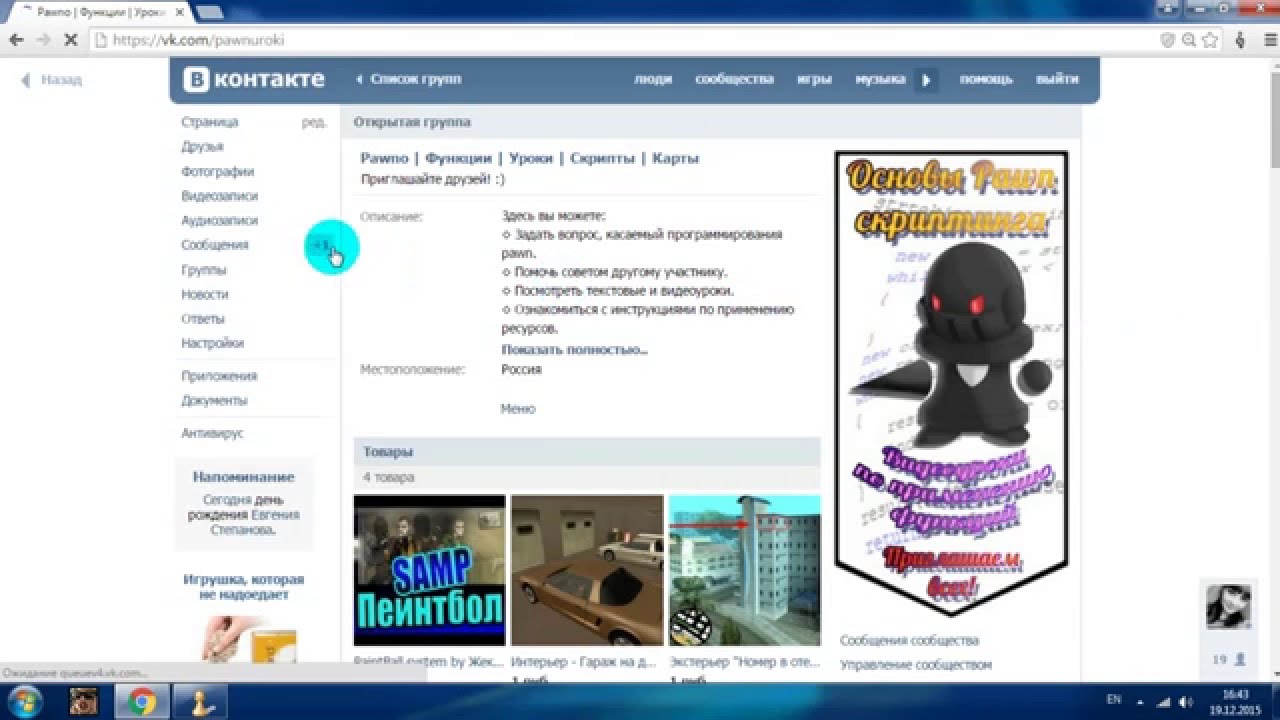Open the group avatar 'Основы Pawn скриптинга'
Image resolution: width=1280 pixels, height=720 pixels.
[x=951, y=384]
